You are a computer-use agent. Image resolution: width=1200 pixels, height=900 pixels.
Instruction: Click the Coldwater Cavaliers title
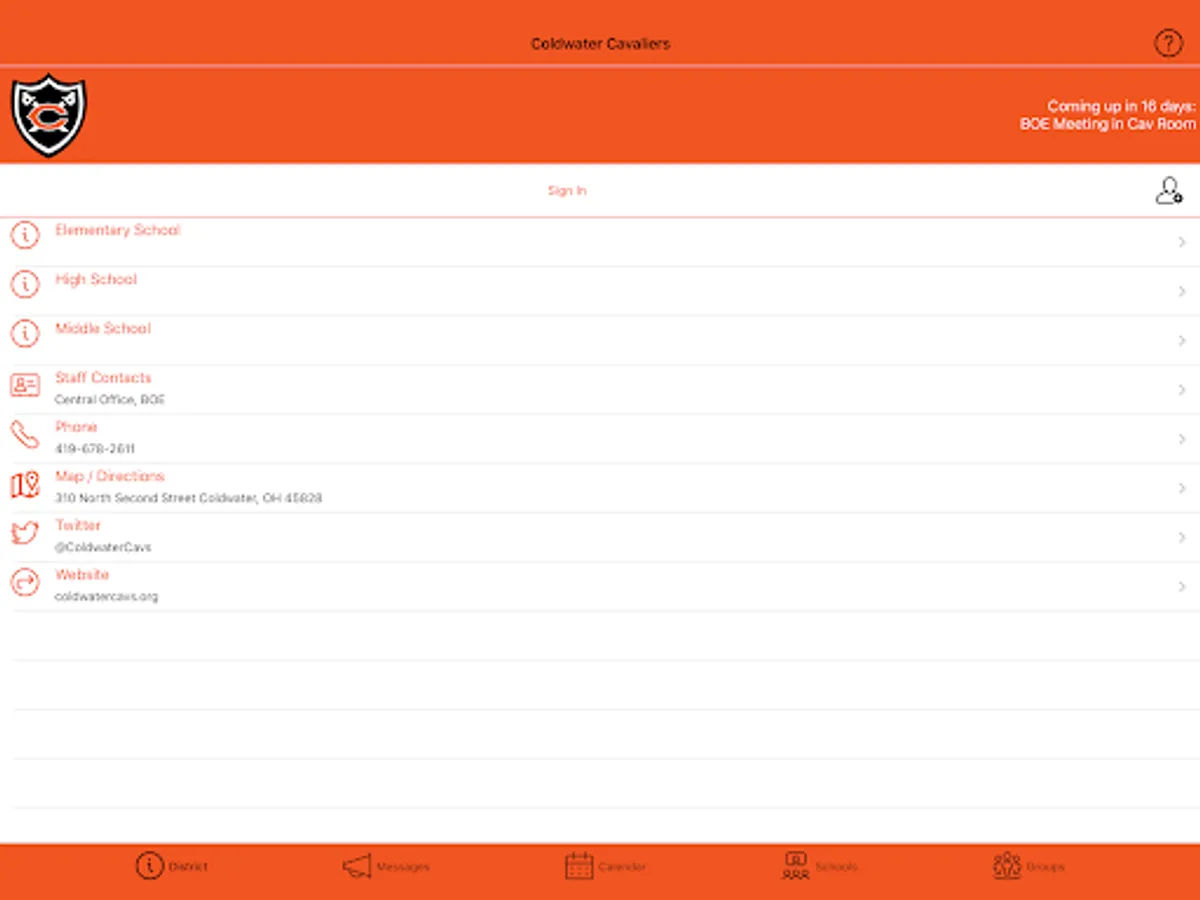[x=600, y=44]
